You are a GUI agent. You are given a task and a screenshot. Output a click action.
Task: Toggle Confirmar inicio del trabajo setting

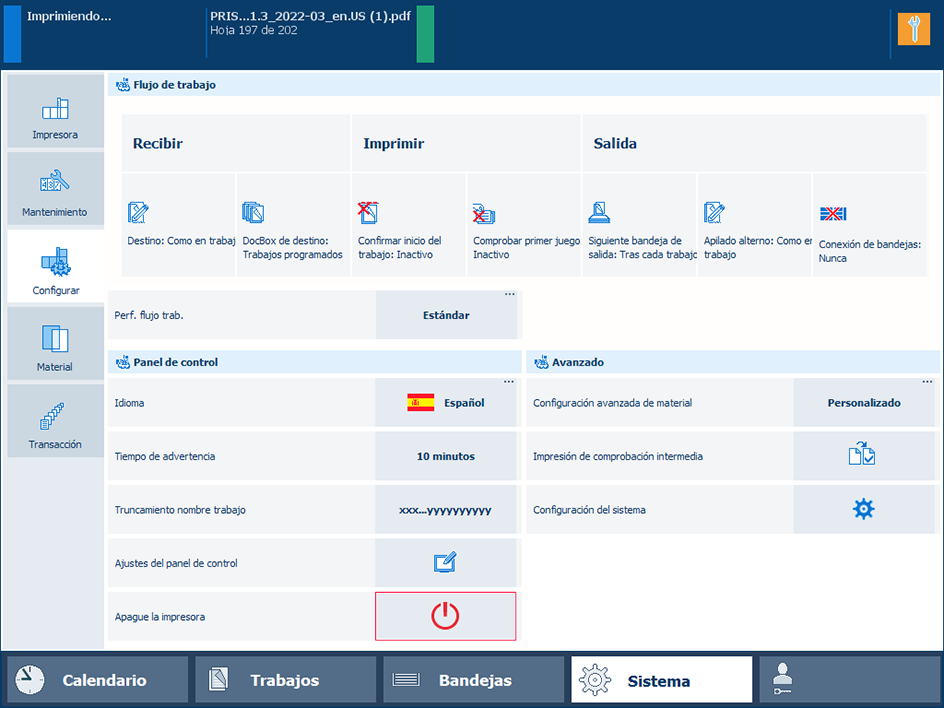coord(409,225)
